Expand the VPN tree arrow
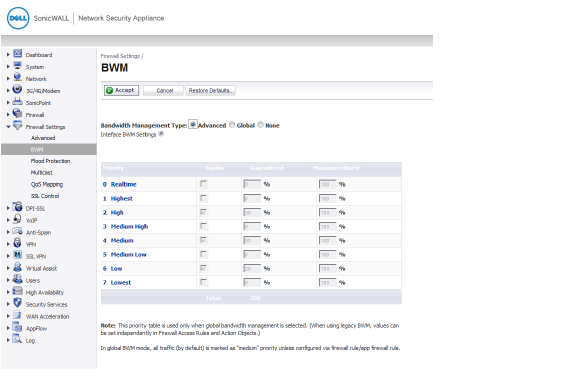The width and height of the screenshot is (576, 388). (8, 244)
